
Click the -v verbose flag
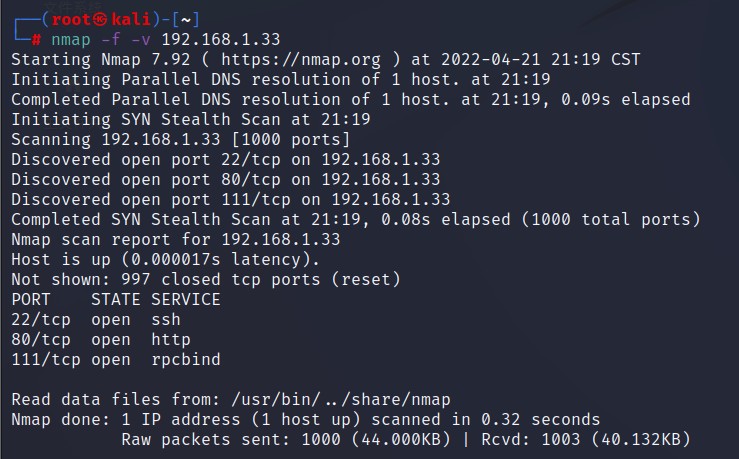141,40
